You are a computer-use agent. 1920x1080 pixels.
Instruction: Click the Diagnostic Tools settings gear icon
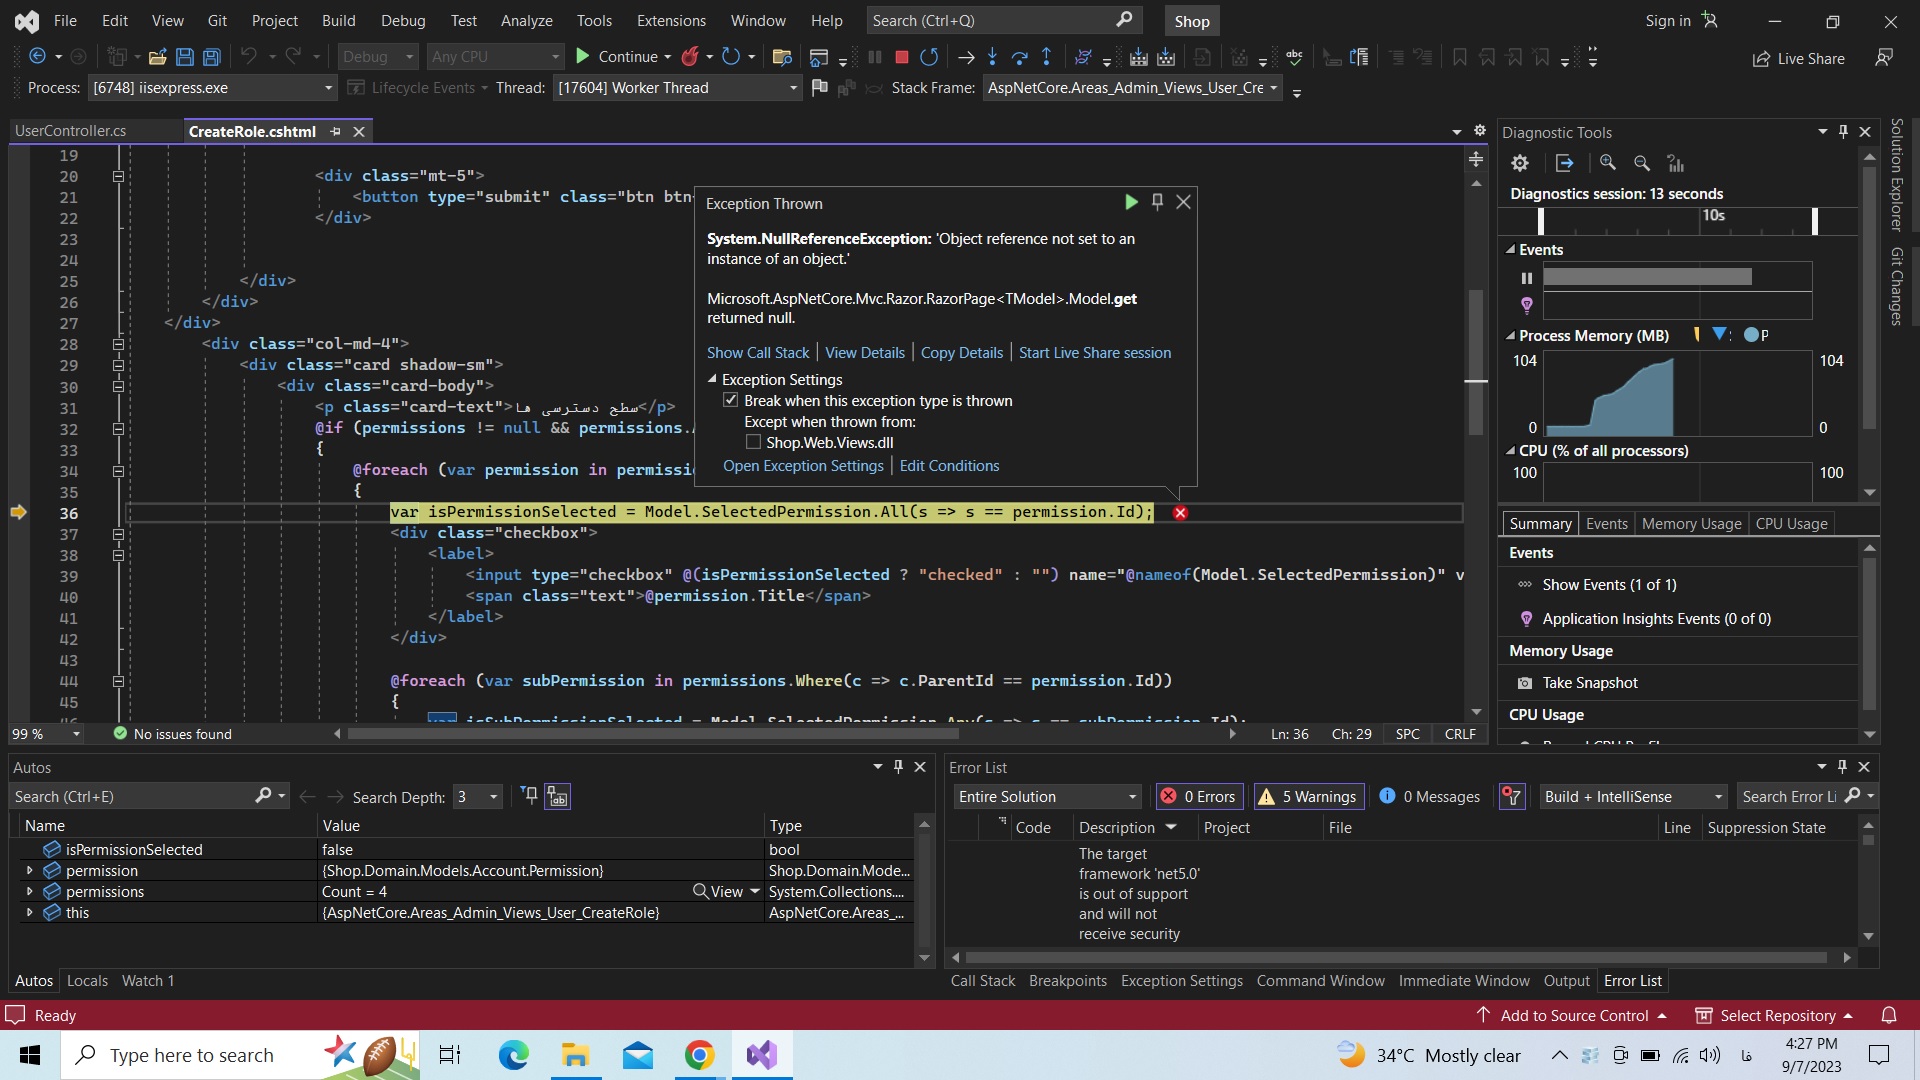click(x=1520, y=163)
